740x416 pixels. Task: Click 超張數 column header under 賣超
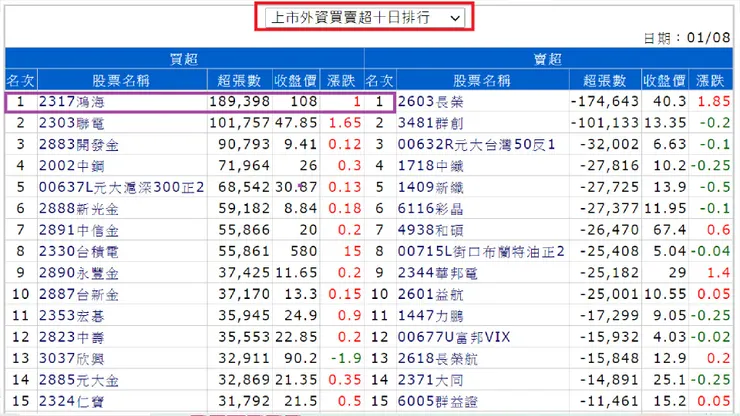(605, 80)
